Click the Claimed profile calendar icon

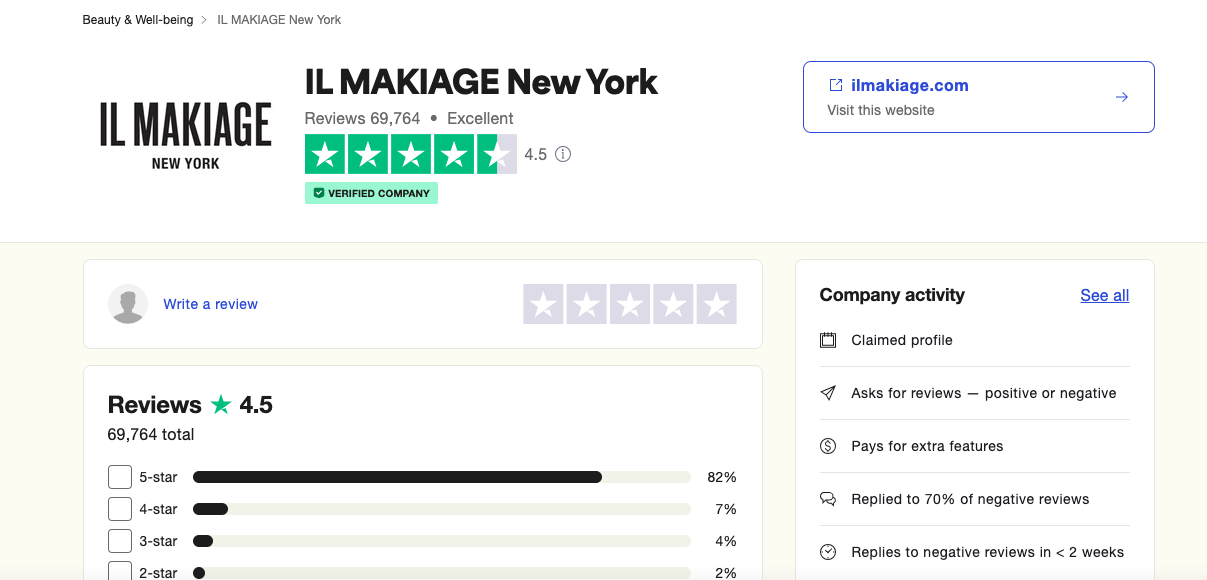pyautogui.click(x=828, y=340)
